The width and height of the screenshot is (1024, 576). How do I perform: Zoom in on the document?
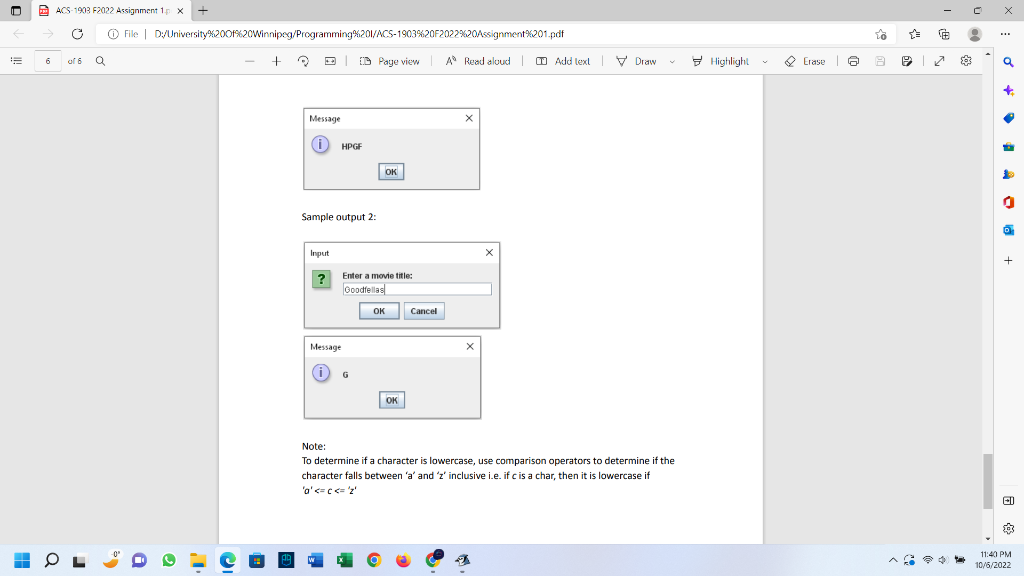click(x=277, y=61)
